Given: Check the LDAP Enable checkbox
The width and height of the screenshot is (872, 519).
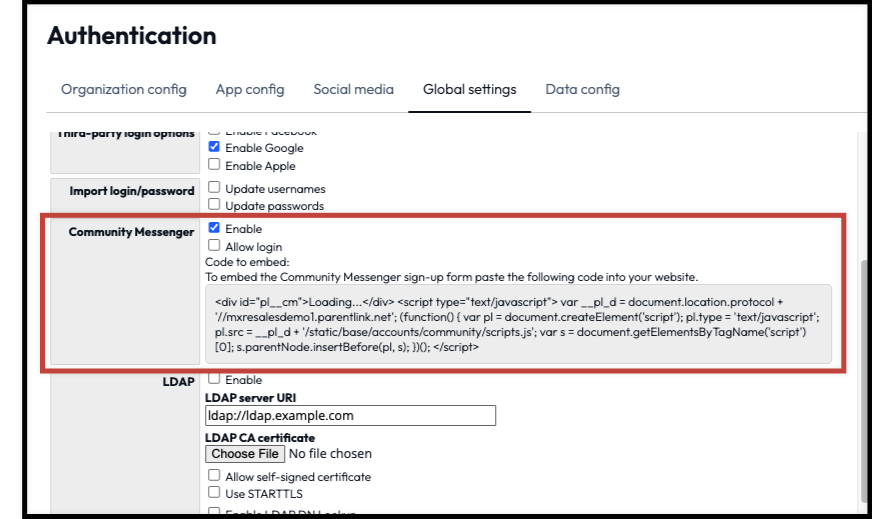Looking at the screenshot, I should click(214, 380).
